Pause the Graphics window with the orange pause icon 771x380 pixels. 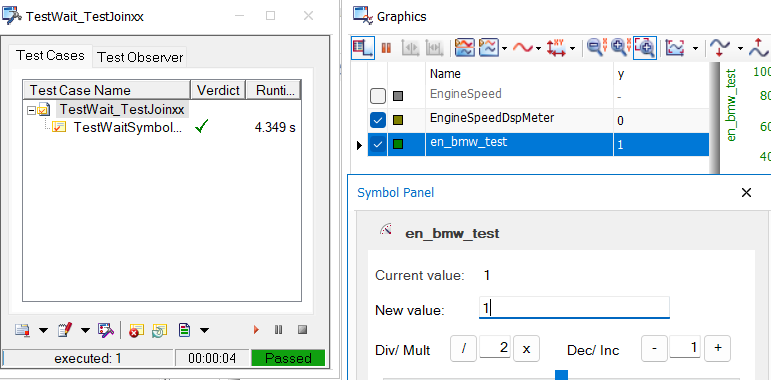pyautogui.click(x=386, y=48)
